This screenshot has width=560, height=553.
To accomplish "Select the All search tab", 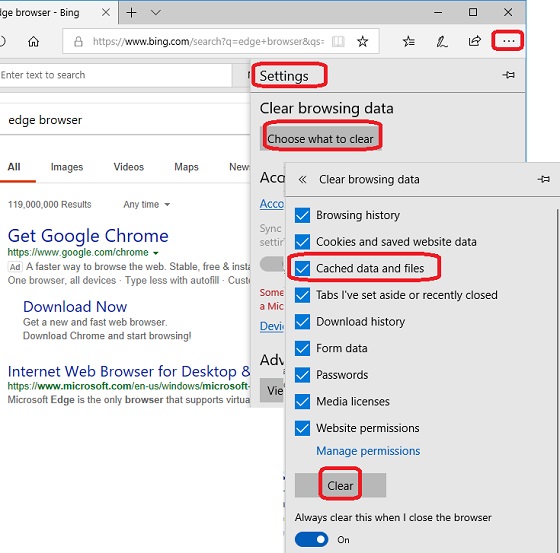I will 14,167.
